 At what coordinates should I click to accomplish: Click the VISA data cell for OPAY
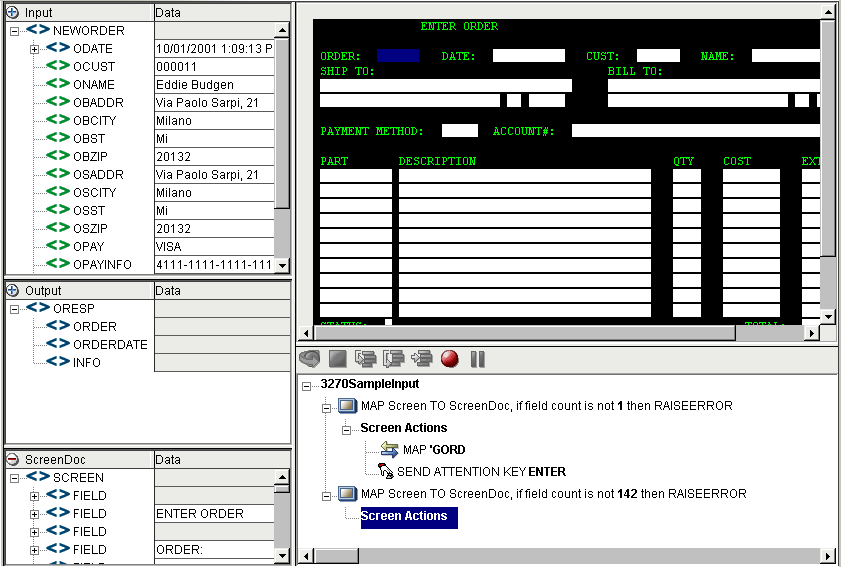[215, 246]
